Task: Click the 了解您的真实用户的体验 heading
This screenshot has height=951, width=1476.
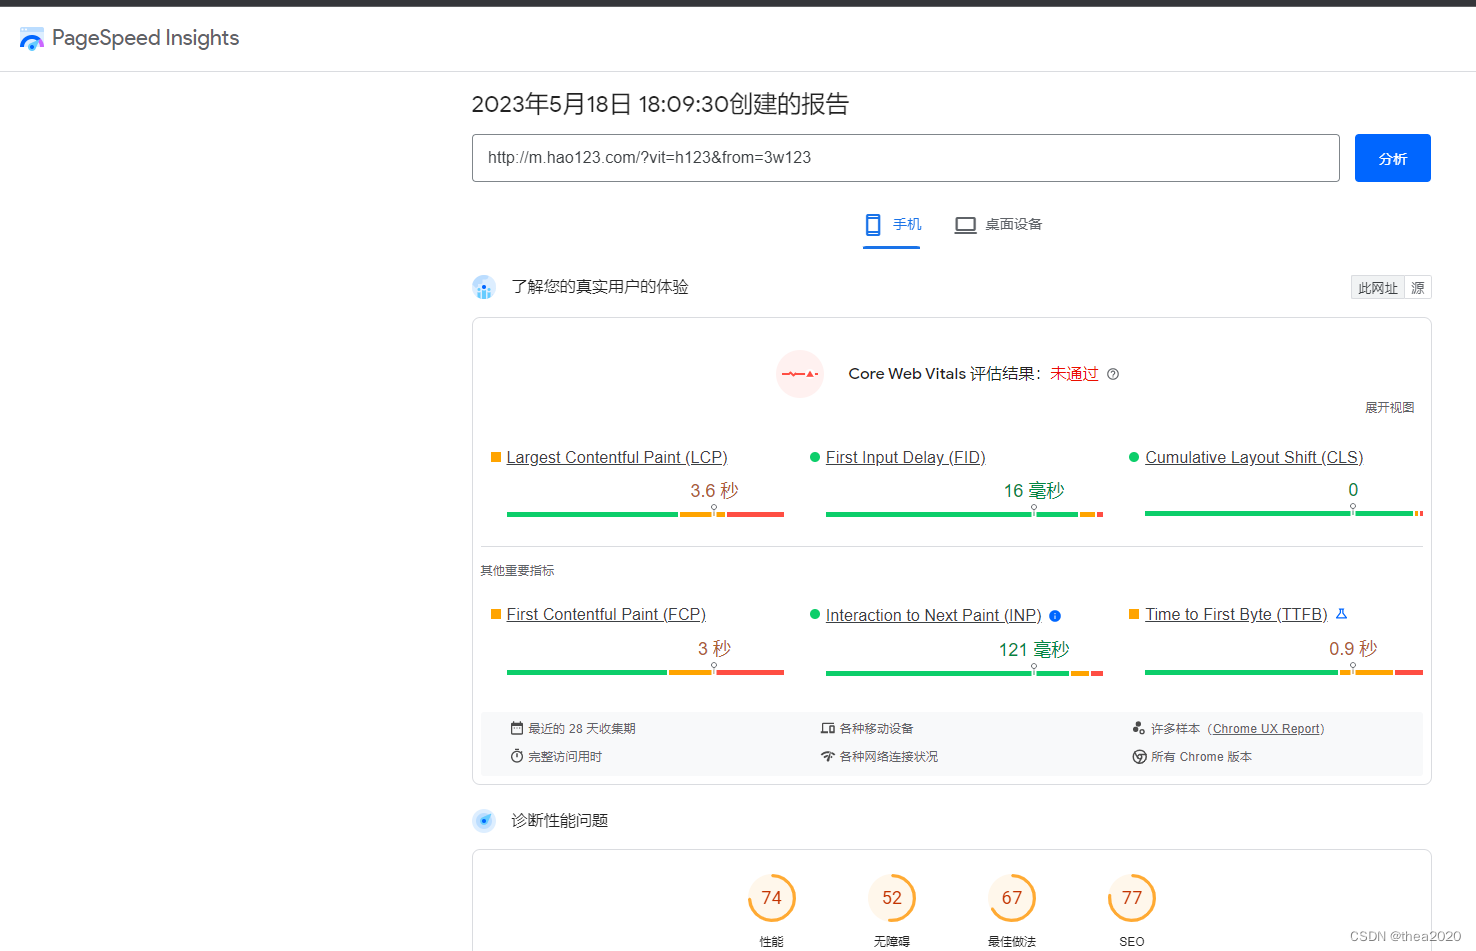Action: (x=600, y=287)
